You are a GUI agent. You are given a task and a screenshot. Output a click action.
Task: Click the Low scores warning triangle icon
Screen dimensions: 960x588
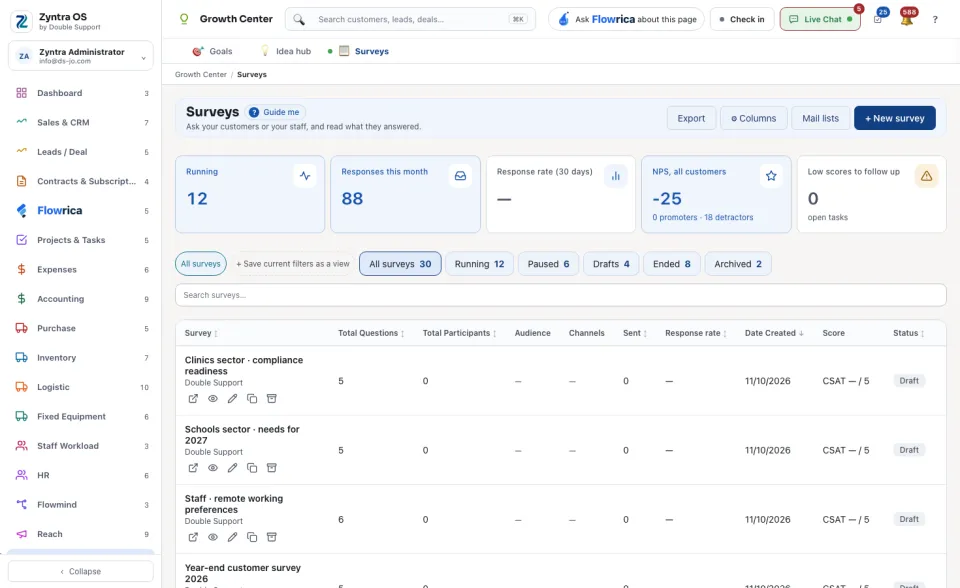coord(926,176)
